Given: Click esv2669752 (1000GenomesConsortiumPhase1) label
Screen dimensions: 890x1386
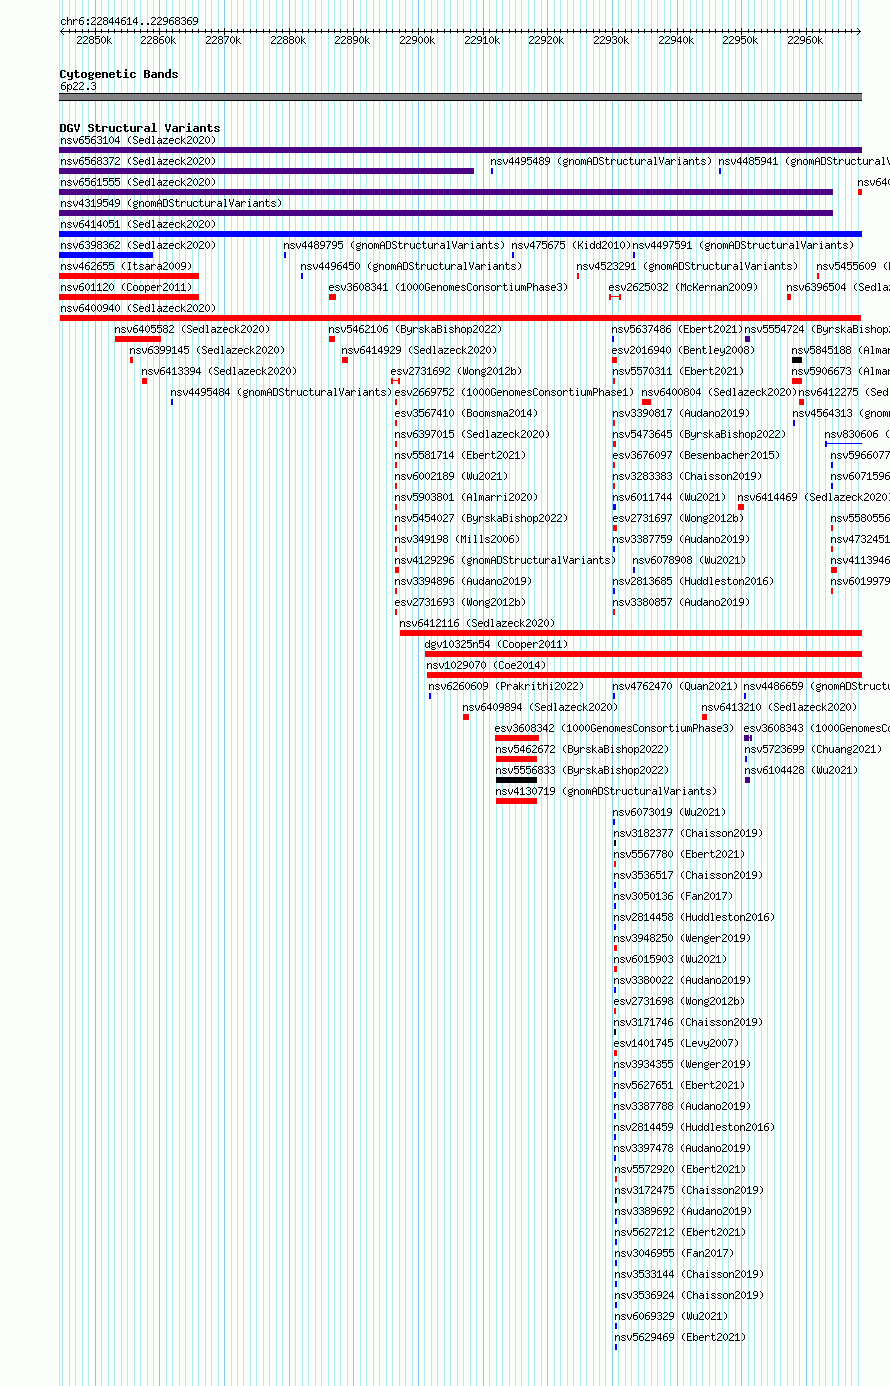Looking at the screenshot, I should click(x=514, y=392).
